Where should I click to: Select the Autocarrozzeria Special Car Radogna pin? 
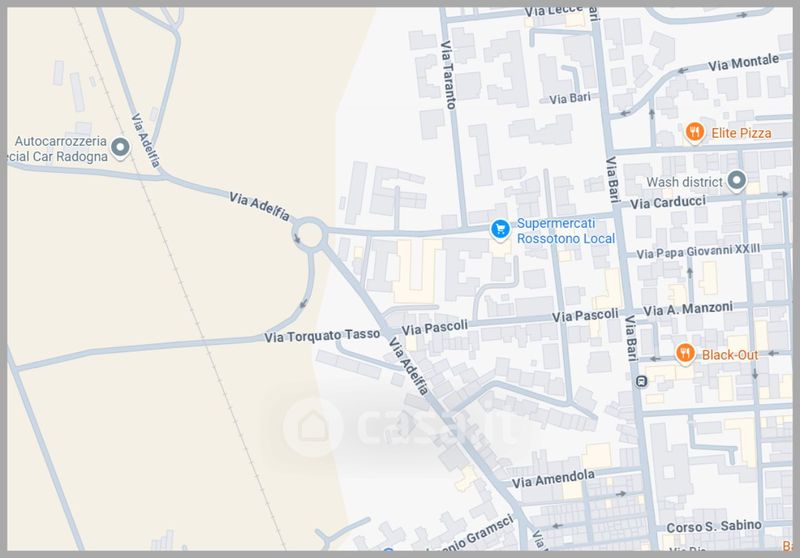(x=120, y=148)
